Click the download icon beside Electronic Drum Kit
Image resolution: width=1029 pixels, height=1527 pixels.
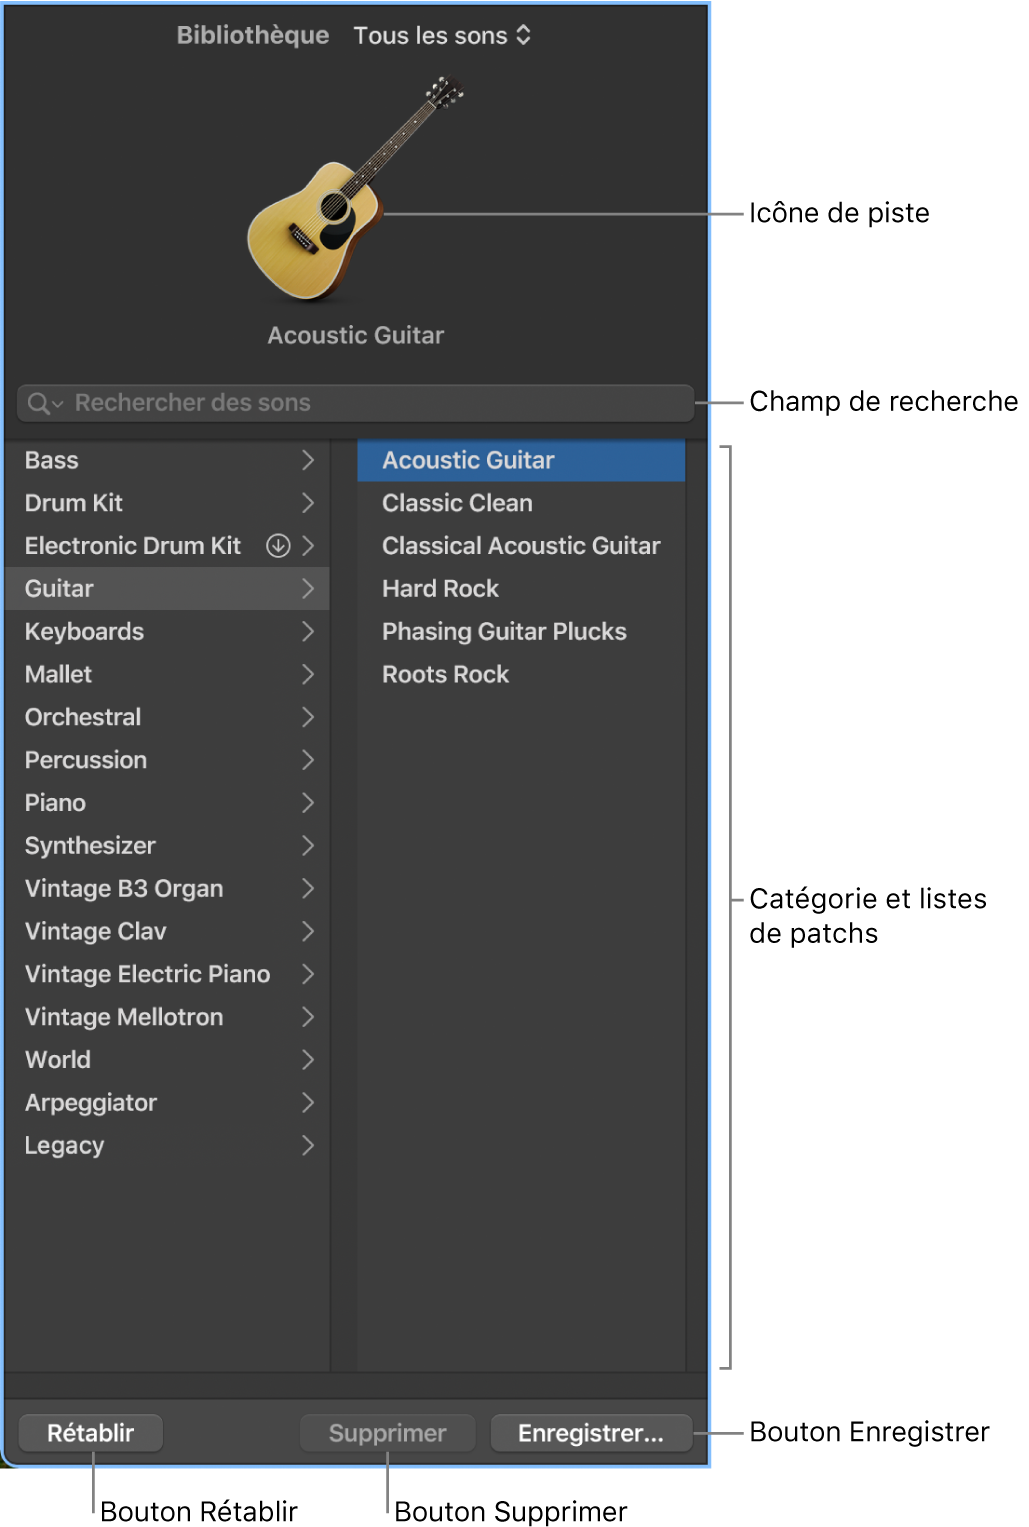point(278,546)
